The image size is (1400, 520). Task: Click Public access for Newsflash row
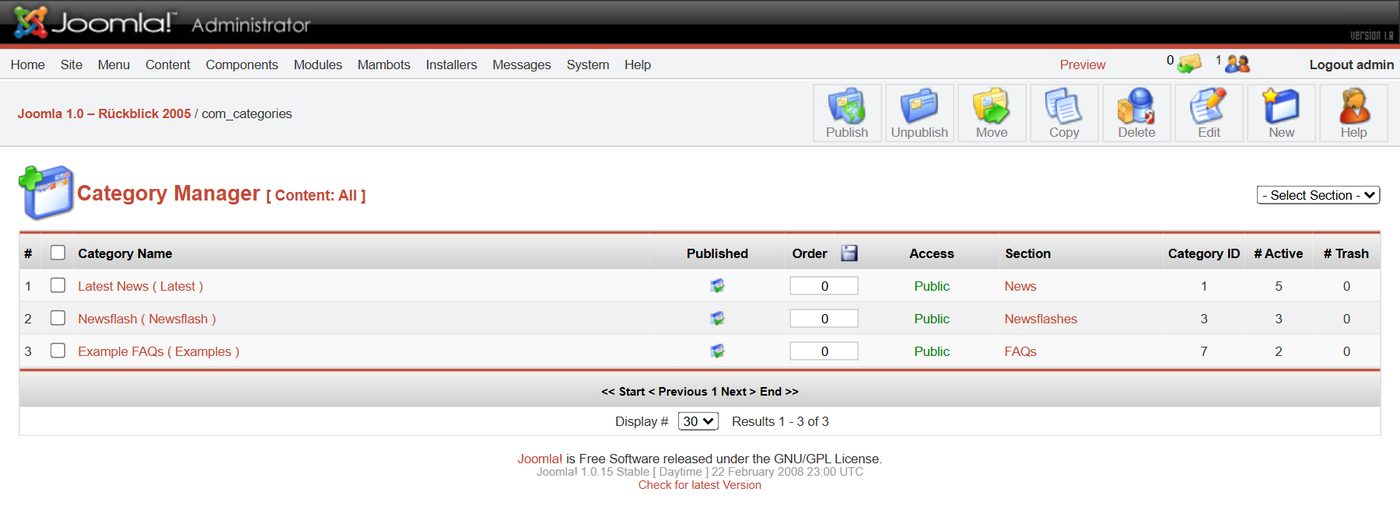(x=932, y=319)
